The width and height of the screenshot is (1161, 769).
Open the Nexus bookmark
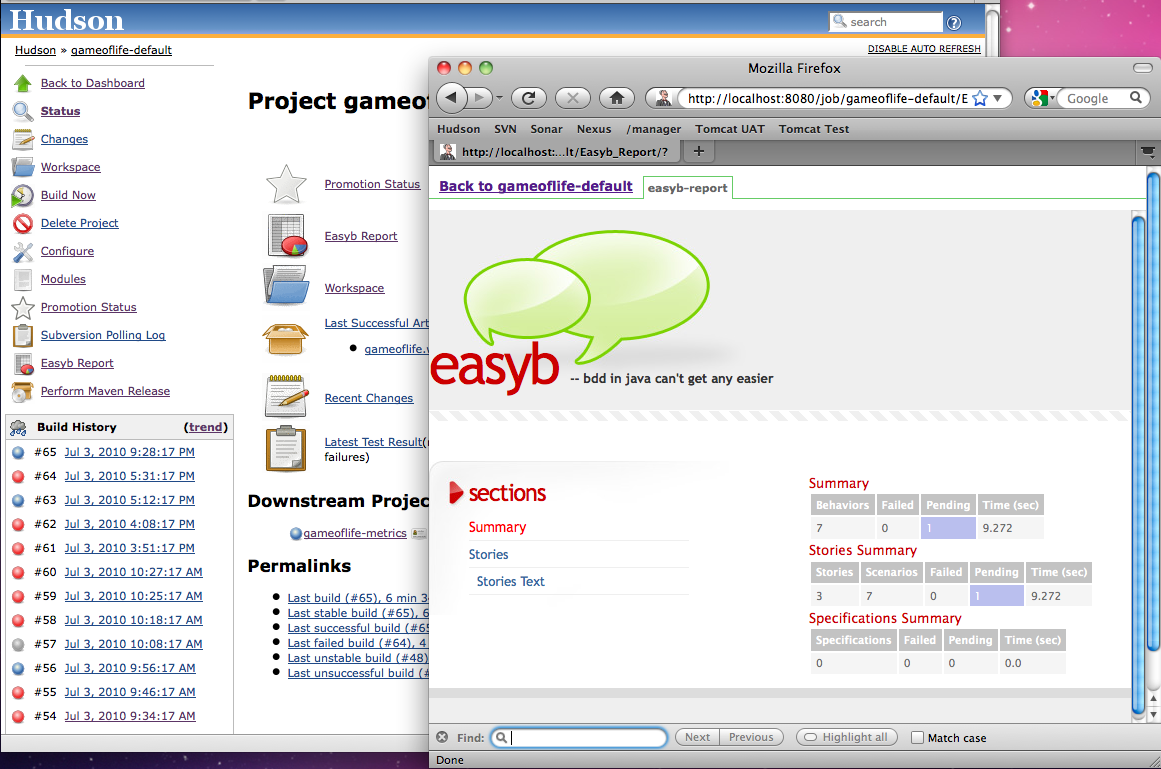tap(595, 129)
